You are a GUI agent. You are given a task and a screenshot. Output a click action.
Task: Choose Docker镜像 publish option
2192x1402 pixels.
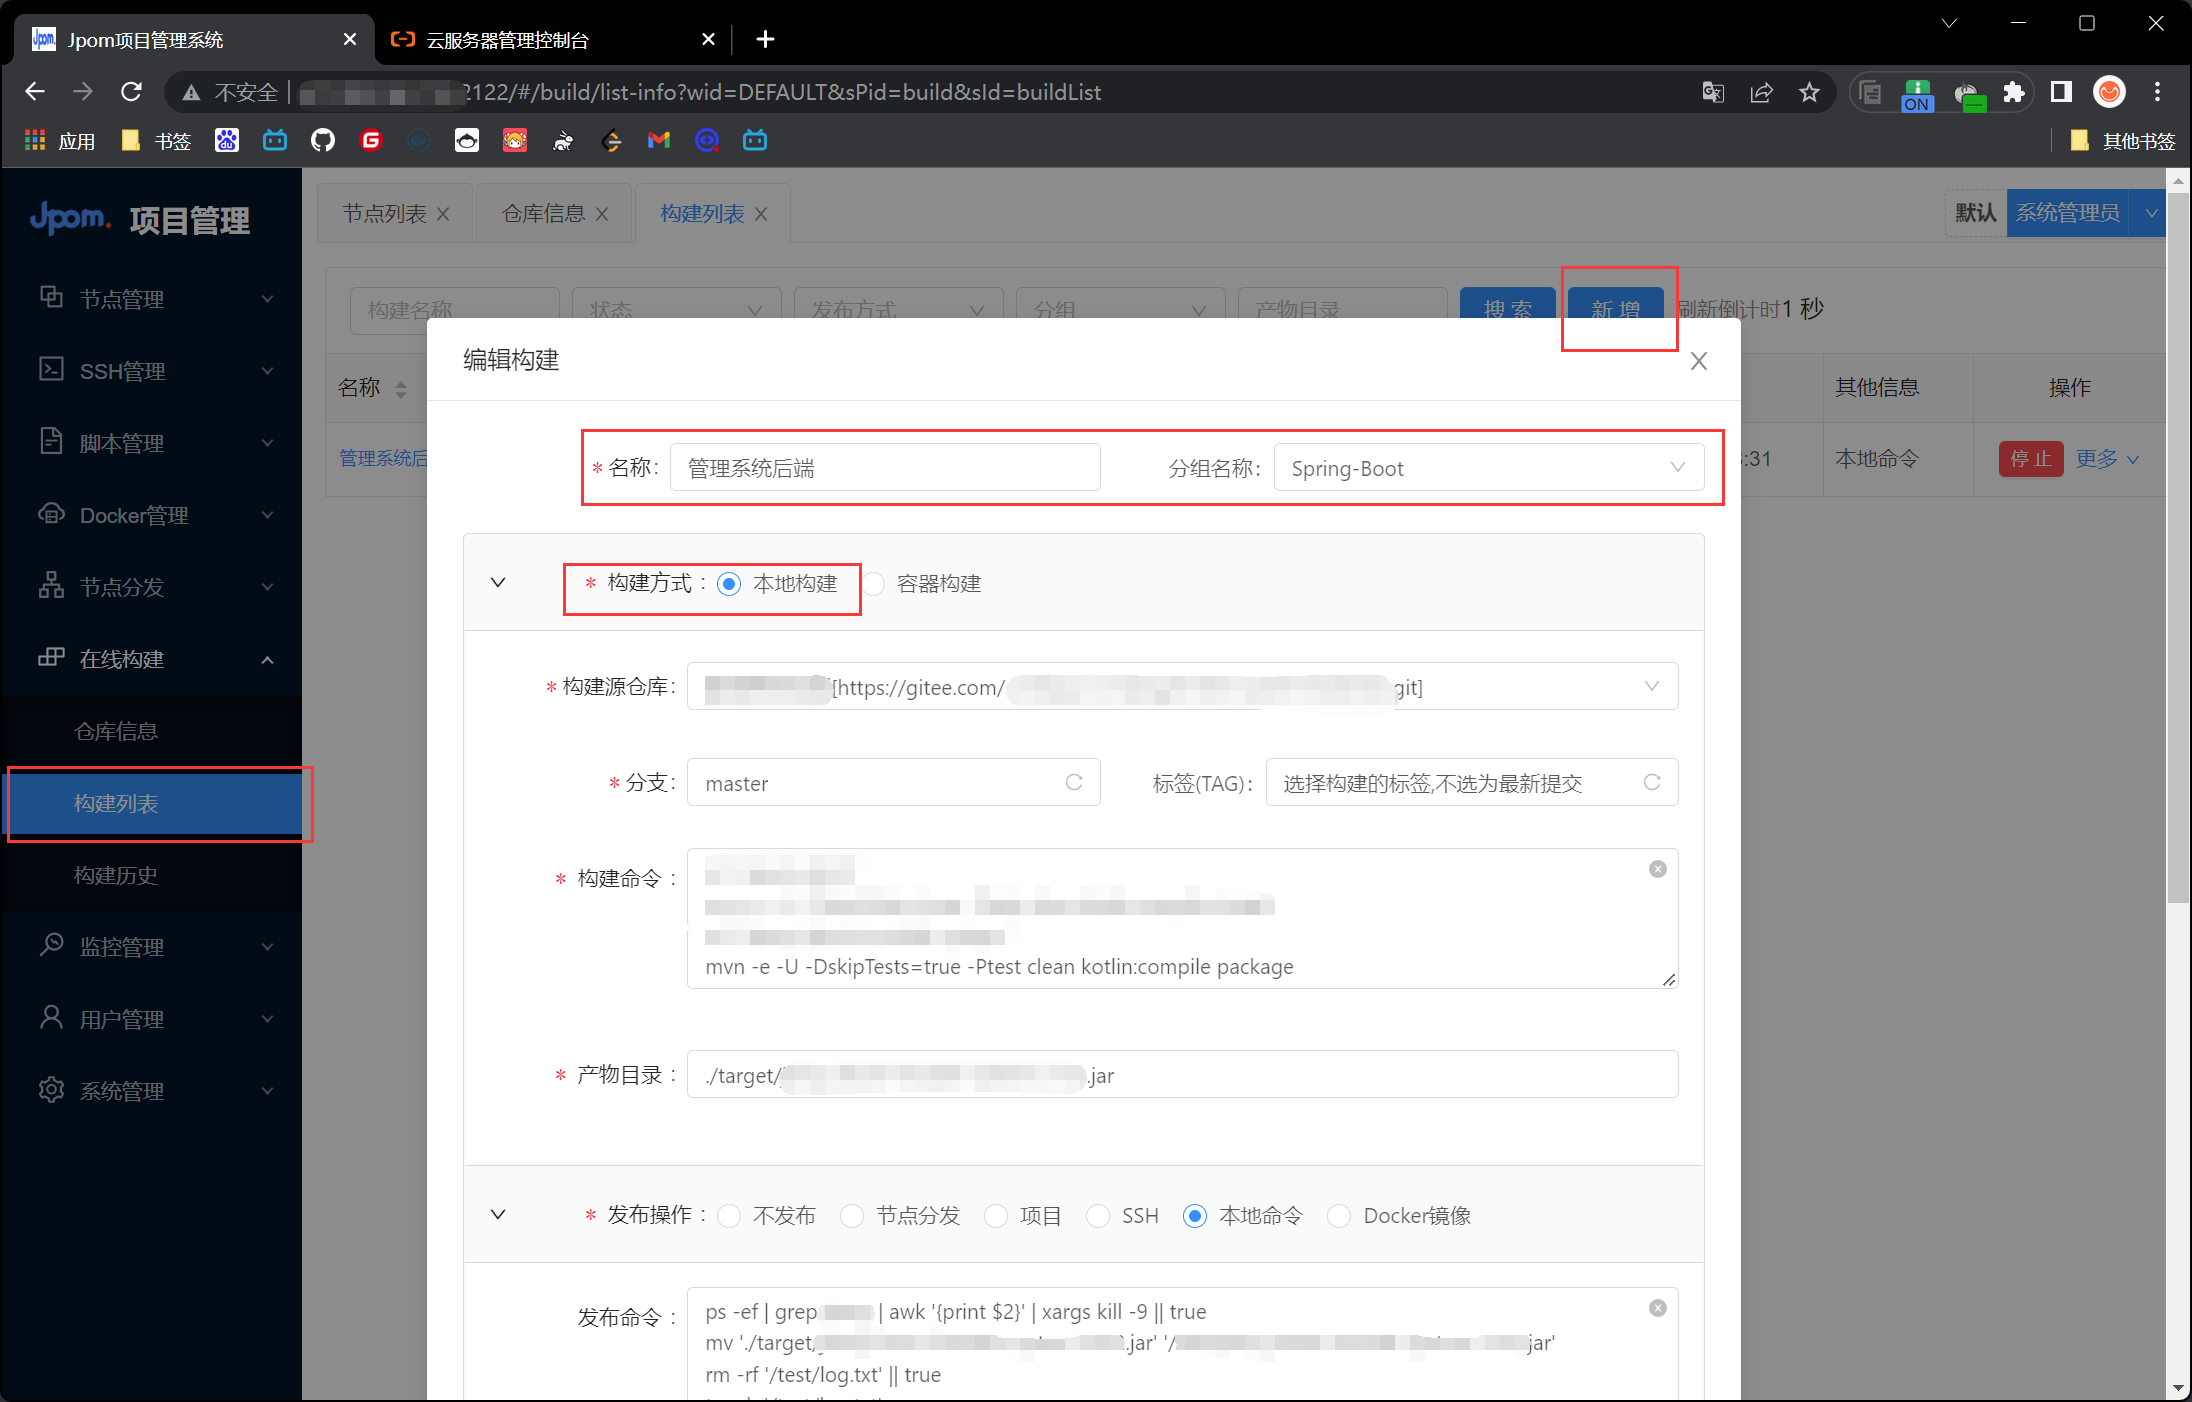click(1339, 1216)
